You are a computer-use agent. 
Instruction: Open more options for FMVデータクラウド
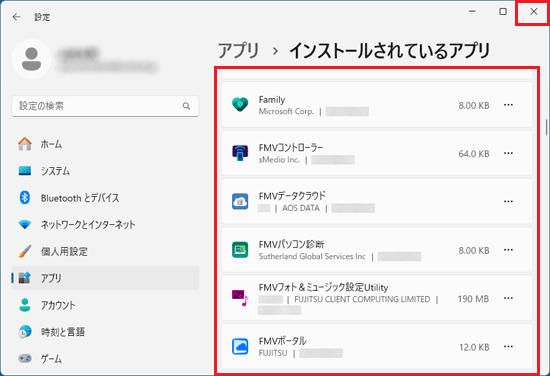[508, 201]
